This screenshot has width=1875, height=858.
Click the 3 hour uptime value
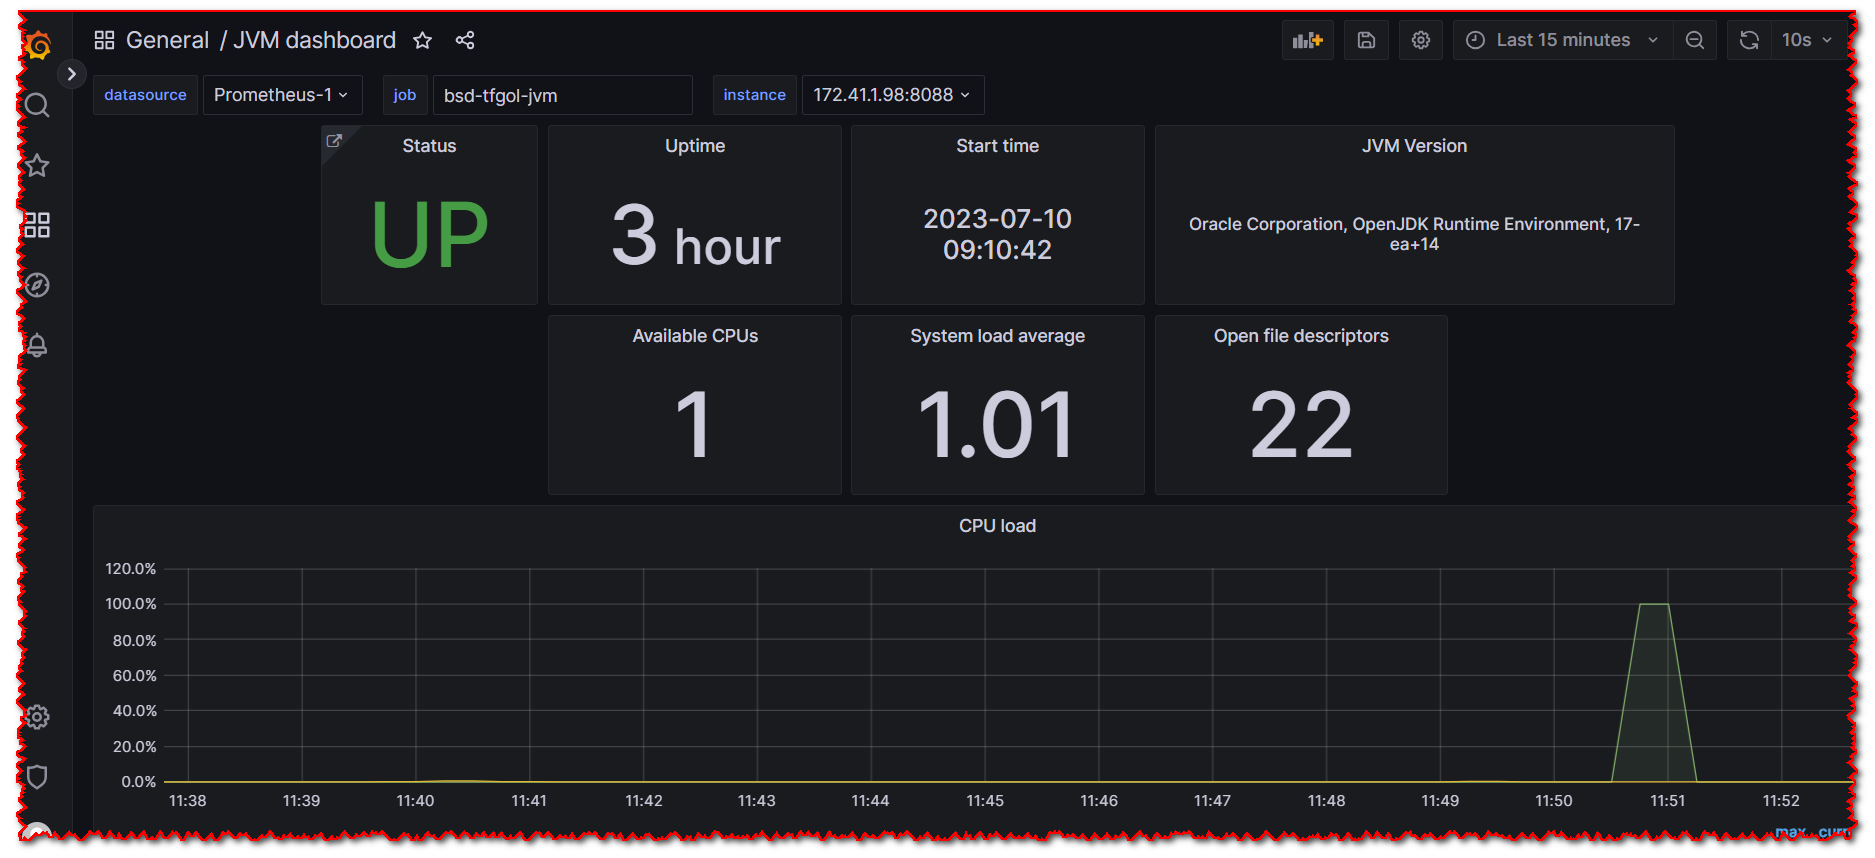pyautogui.click(x=696, y=237)
